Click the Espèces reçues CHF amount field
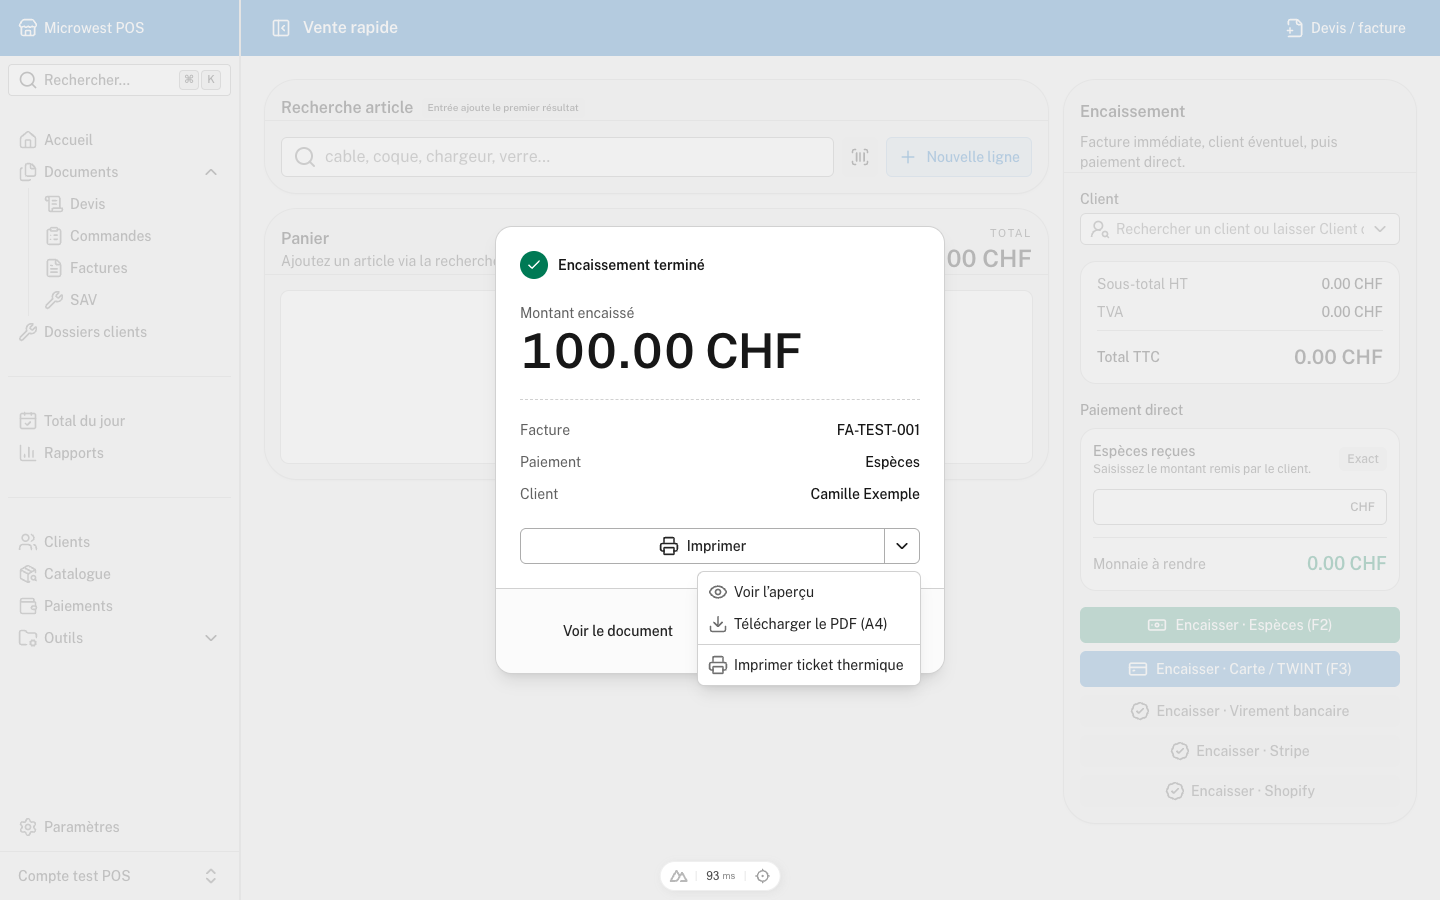 point(1240,507)
